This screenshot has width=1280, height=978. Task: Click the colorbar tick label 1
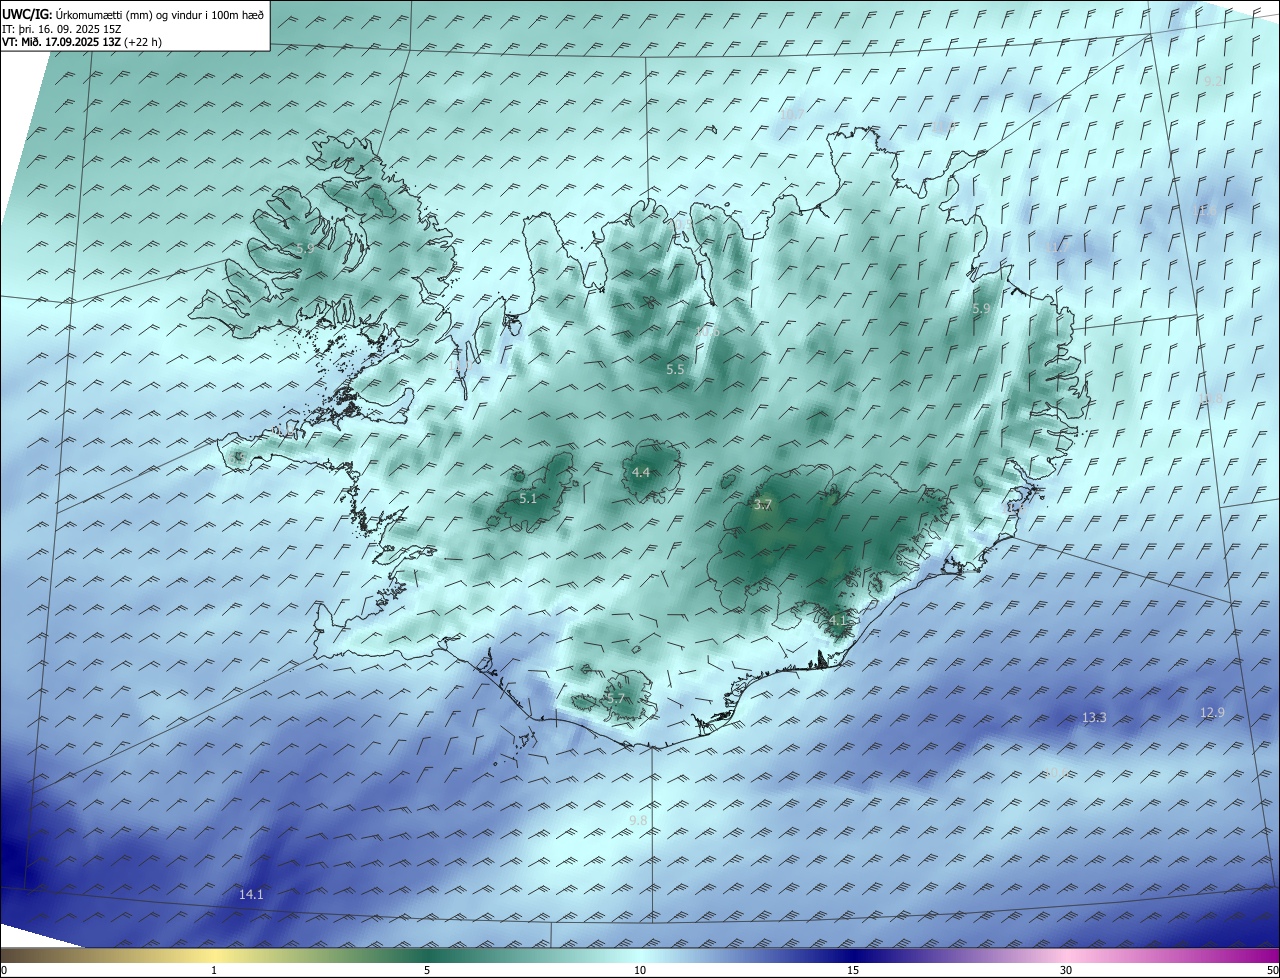pyautogui.click(x=214, y=970)
